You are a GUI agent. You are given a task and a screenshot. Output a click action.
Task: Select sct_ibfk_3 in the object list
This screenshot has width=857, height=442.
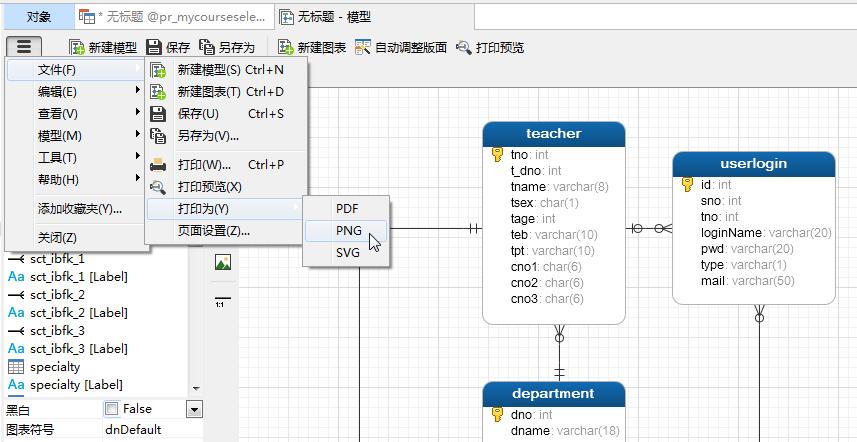57,331
